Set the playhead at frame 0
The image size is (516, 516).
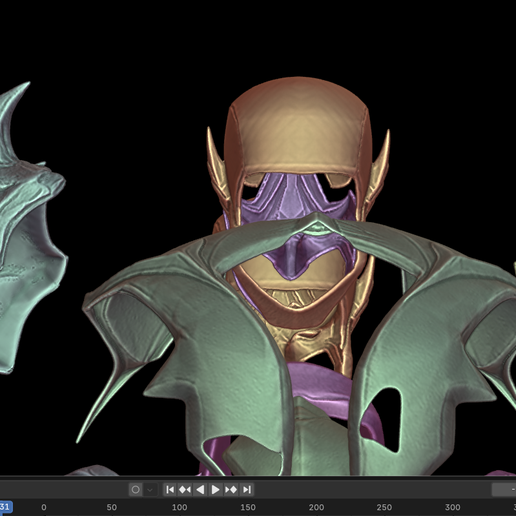(x=44, y=508)
